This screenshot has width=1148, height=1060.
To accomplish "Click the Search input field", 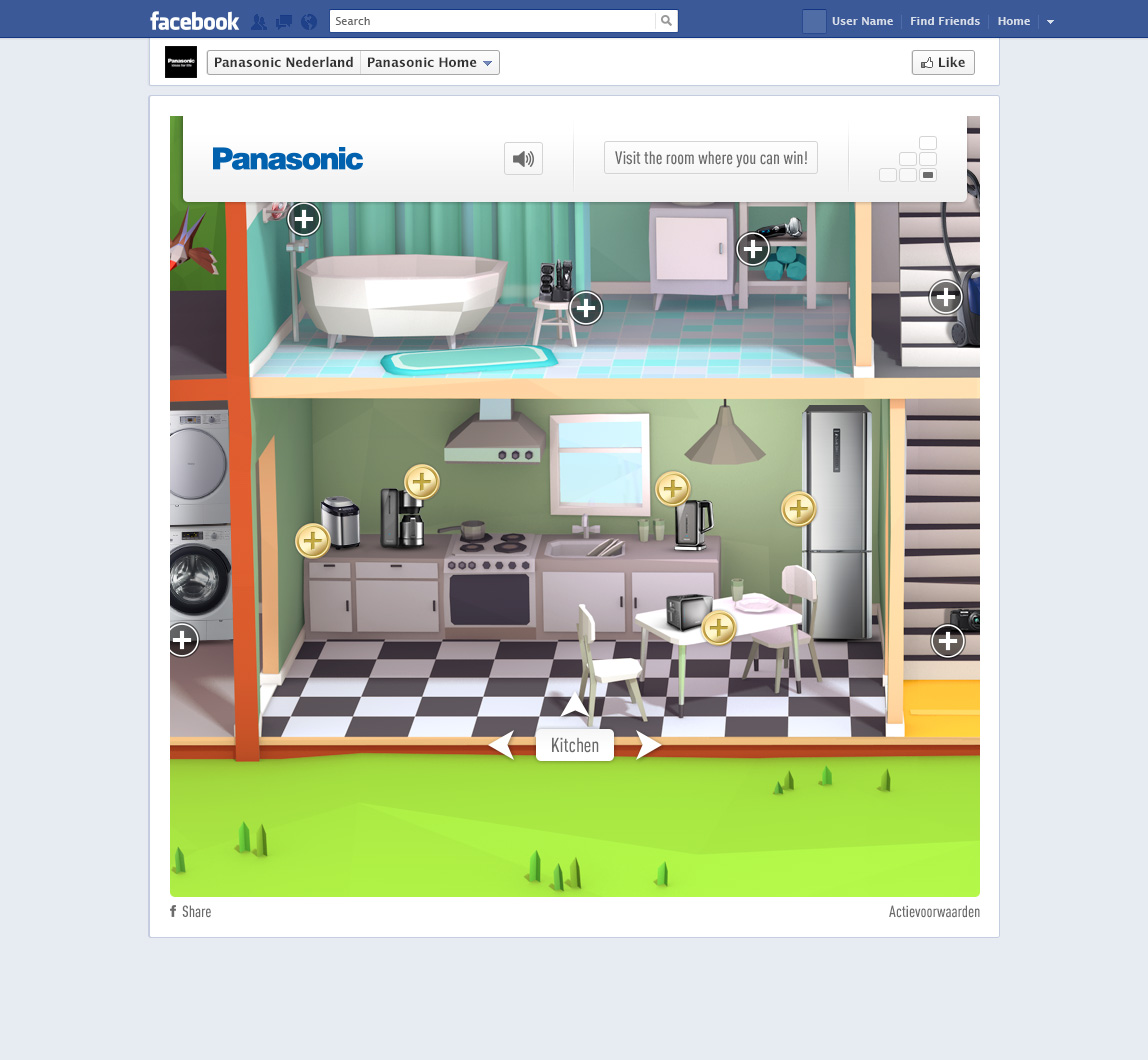I will (x=492, y=21).
